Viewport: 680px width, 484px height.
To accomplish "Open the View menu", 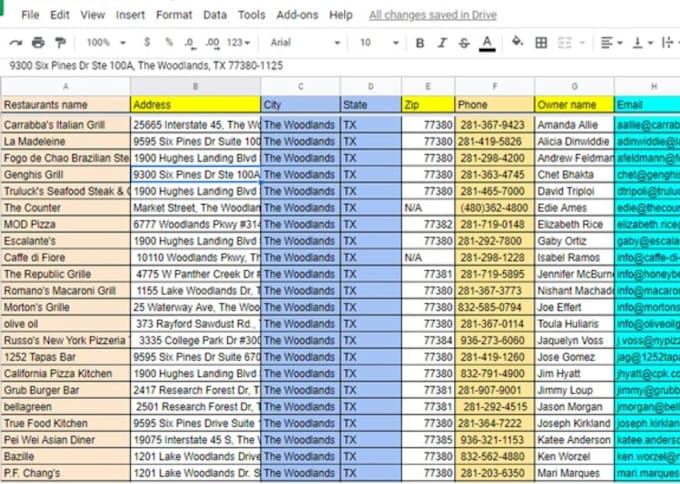I will coord(92,15).
